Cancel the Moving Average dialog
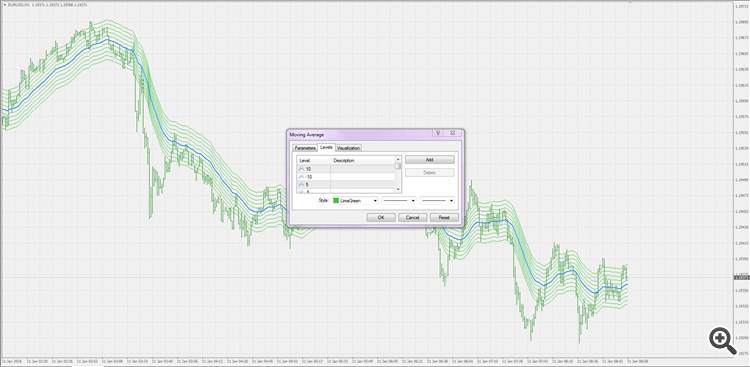The height and width of the screenshot is (367, 750). point(412,217)
